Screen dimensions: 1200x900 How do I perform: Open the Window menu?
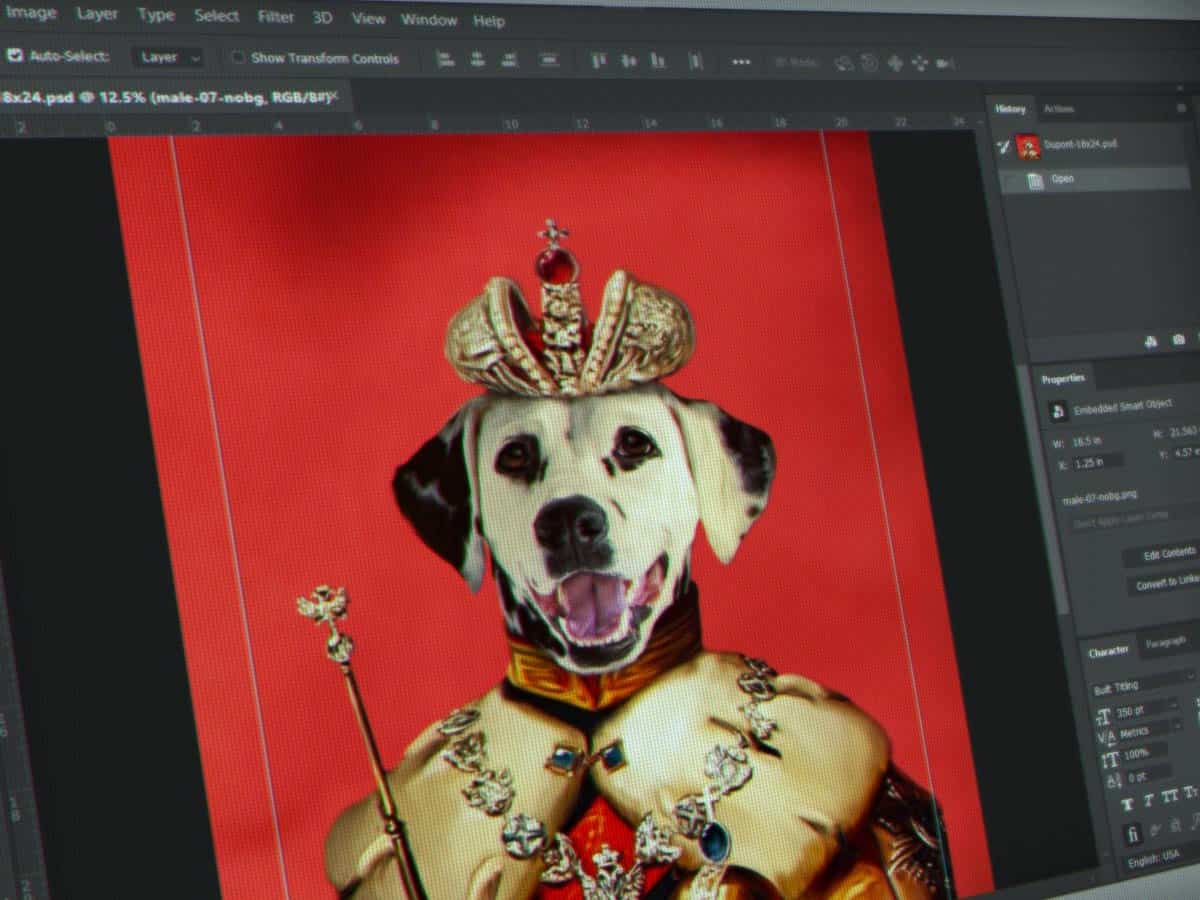tap(428, 20)
